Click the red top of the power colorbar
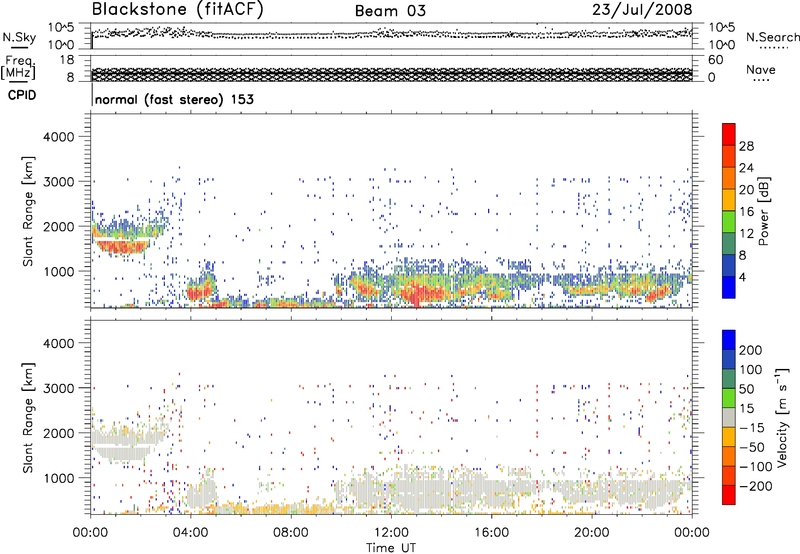The width and height of the screenshot is (800, 554). click(x=729, y=134)
